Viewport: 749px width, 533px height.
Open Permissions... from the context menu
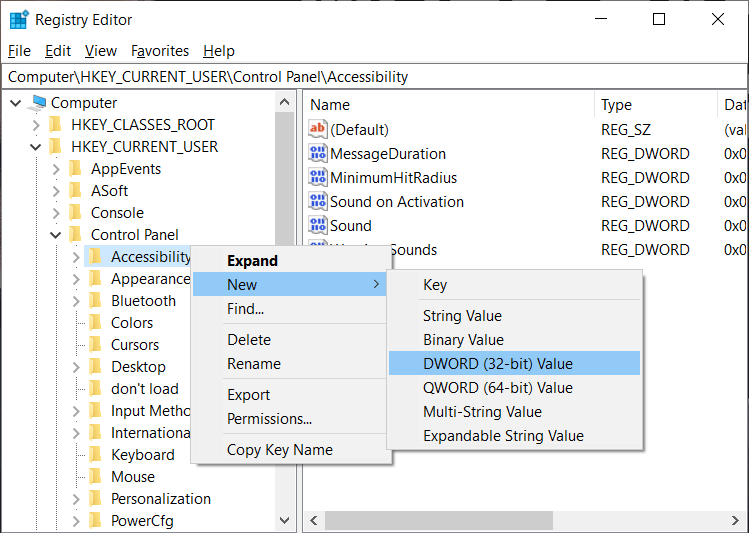290,418
